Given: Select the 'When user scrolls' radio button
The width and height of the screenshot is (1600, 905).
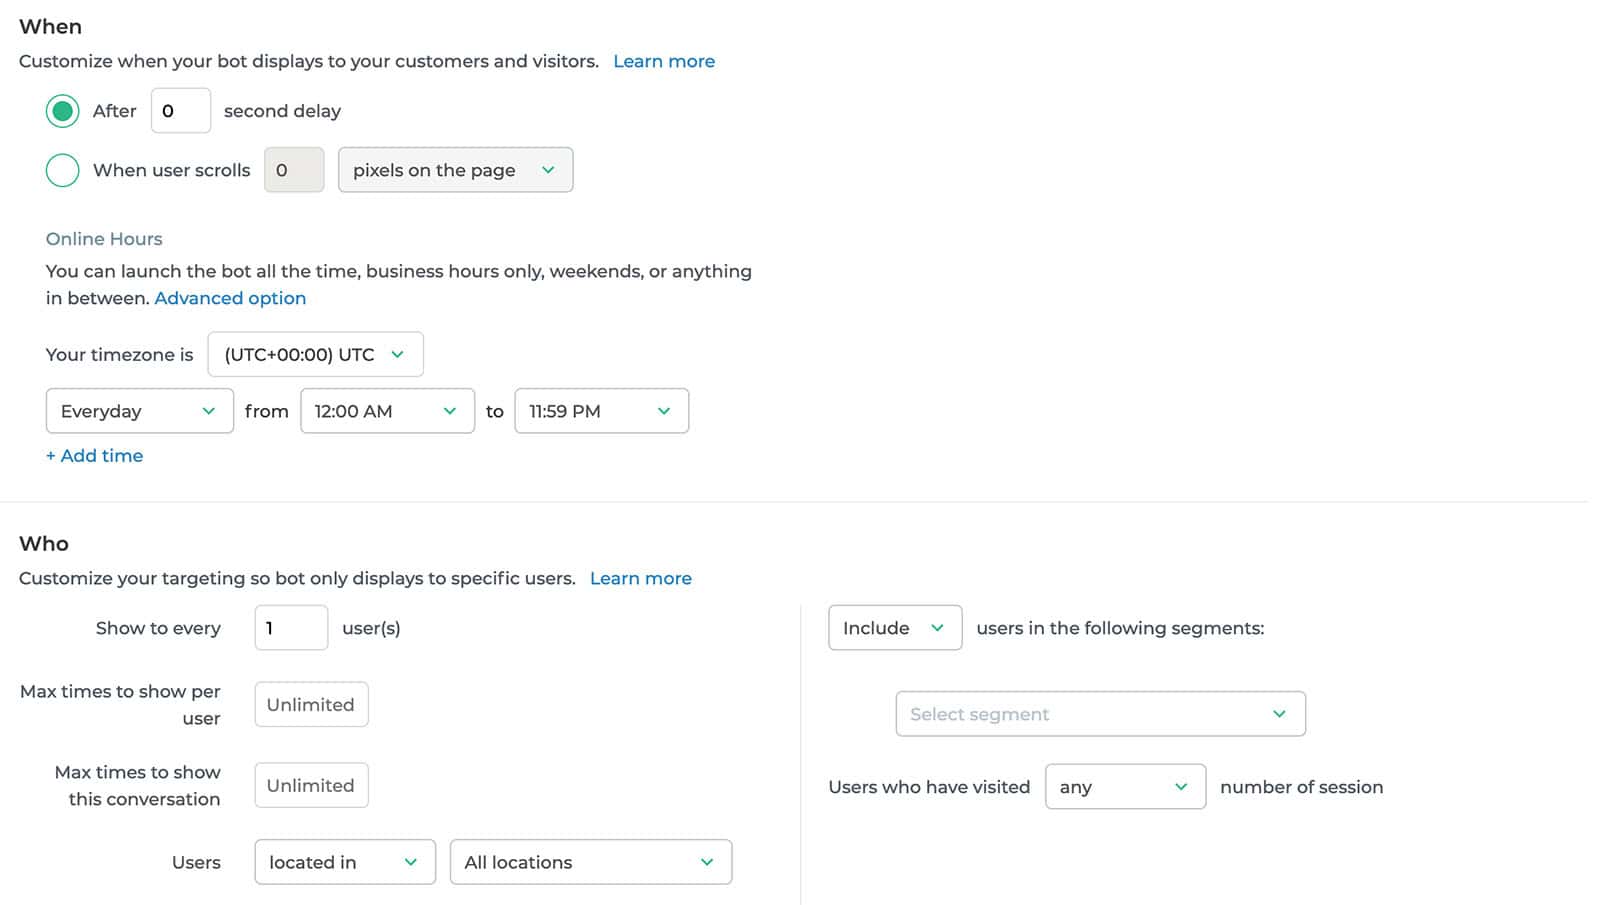Looking at the screenshot, I should click(x=62, y=170).
